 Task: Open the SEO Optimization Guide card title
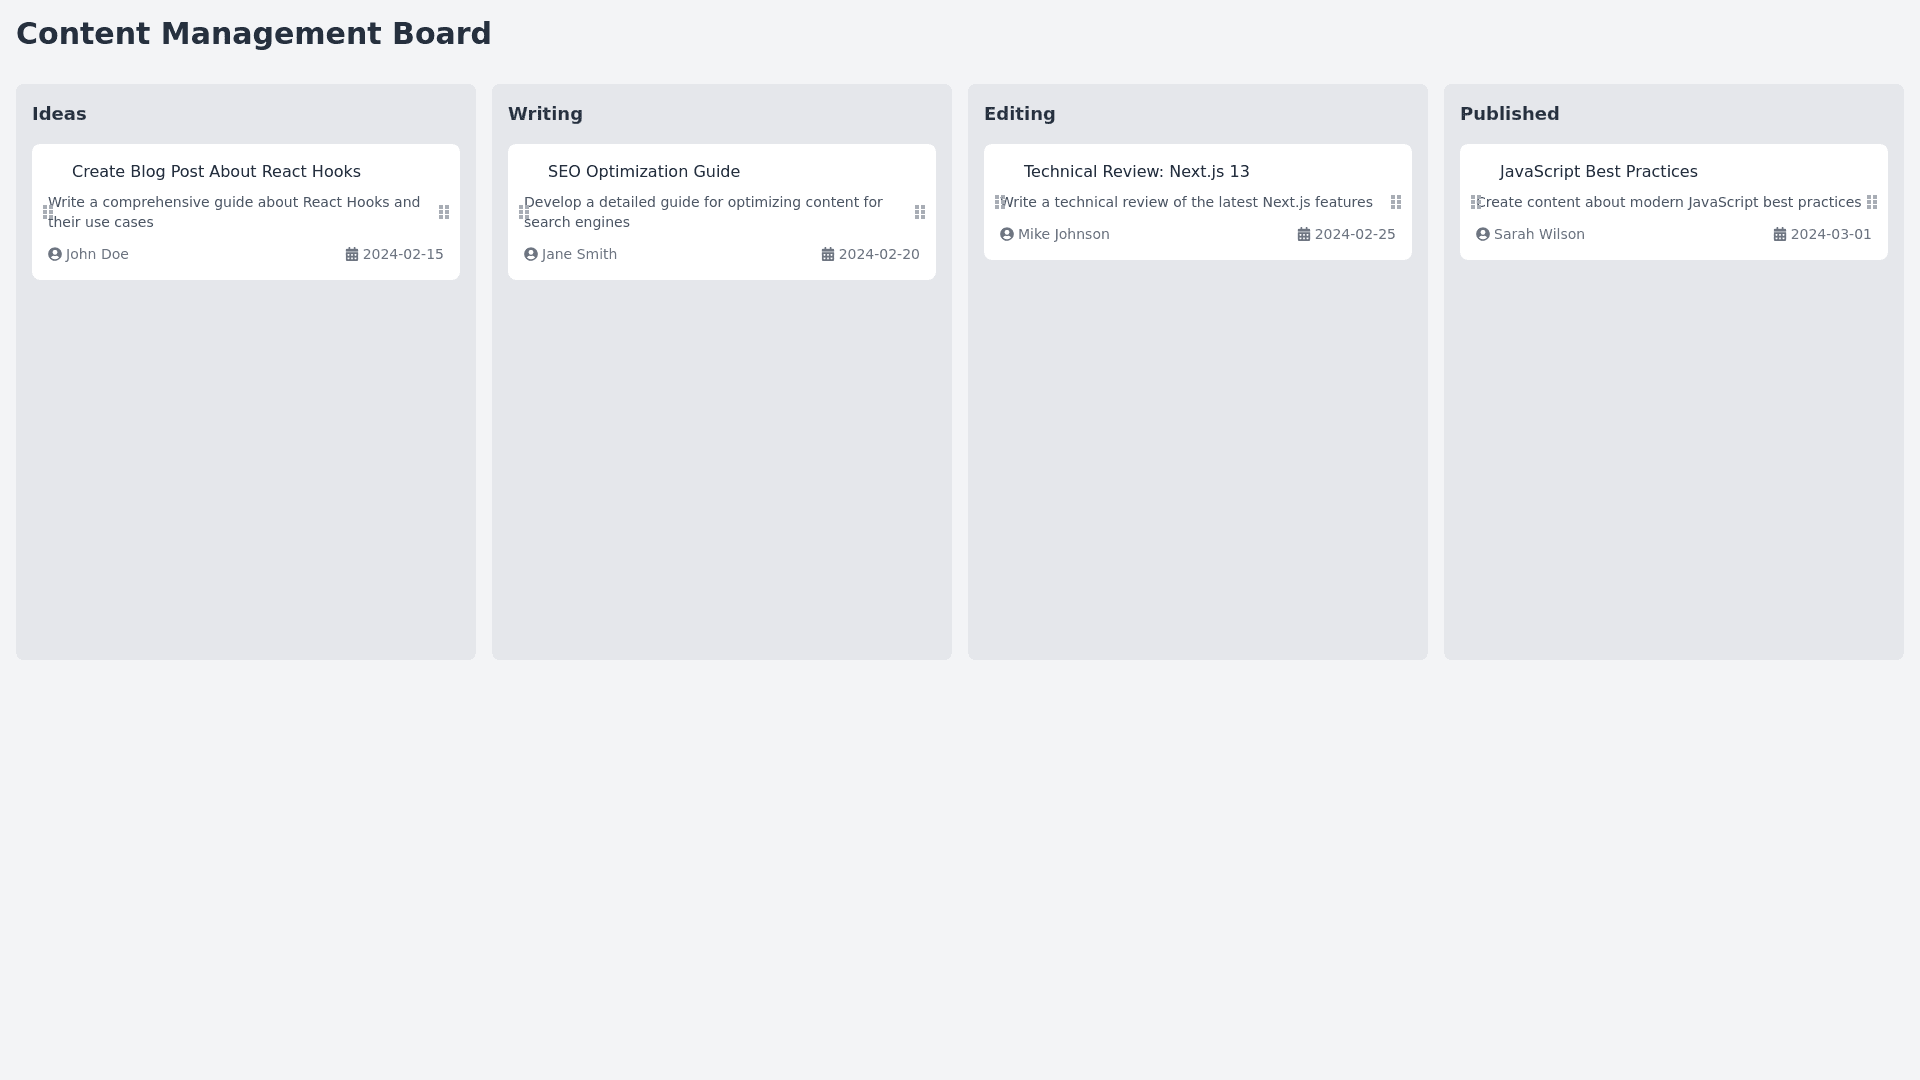pyautogui.click(x=644, y=172)
